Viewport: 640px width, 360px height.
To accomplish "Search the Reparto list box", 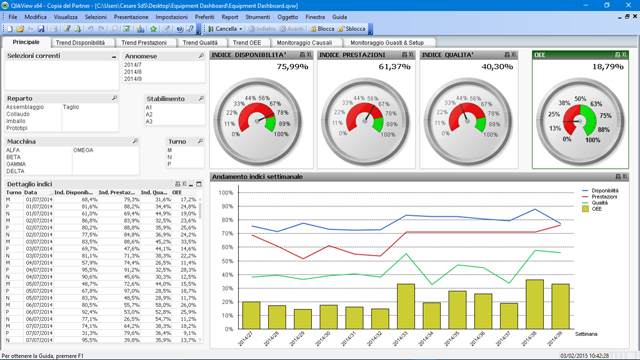I will click(x=115, y=98).
